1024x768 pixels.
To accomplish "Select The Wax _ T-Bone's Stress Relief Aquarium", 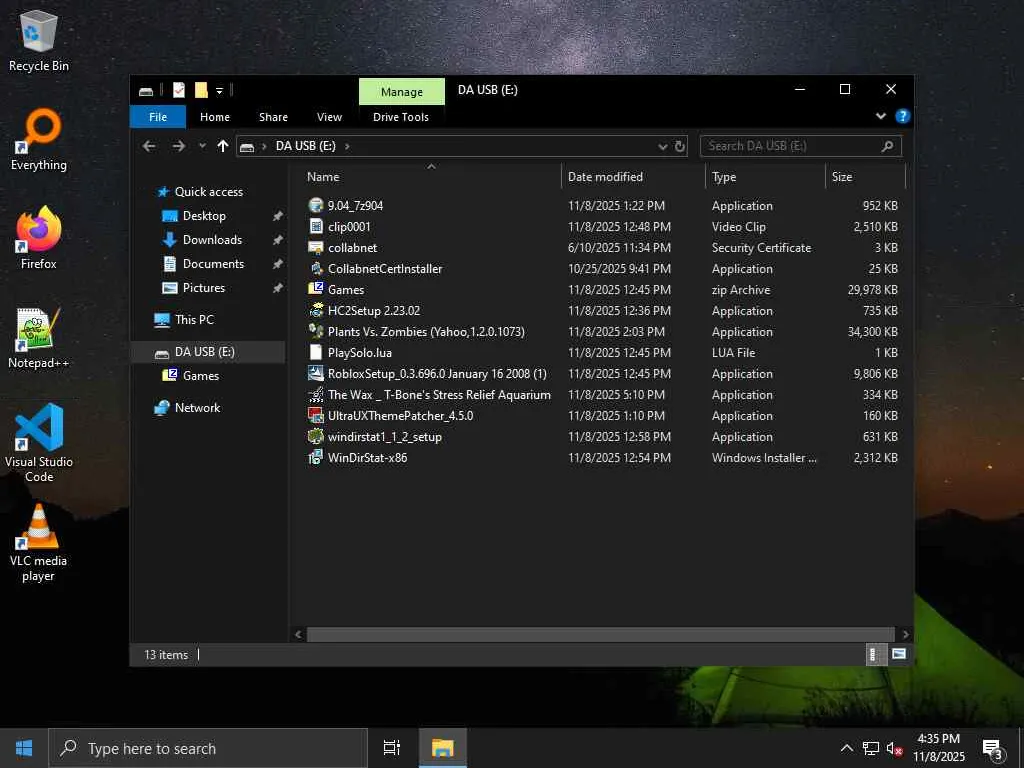I will [x=439, y=395].
